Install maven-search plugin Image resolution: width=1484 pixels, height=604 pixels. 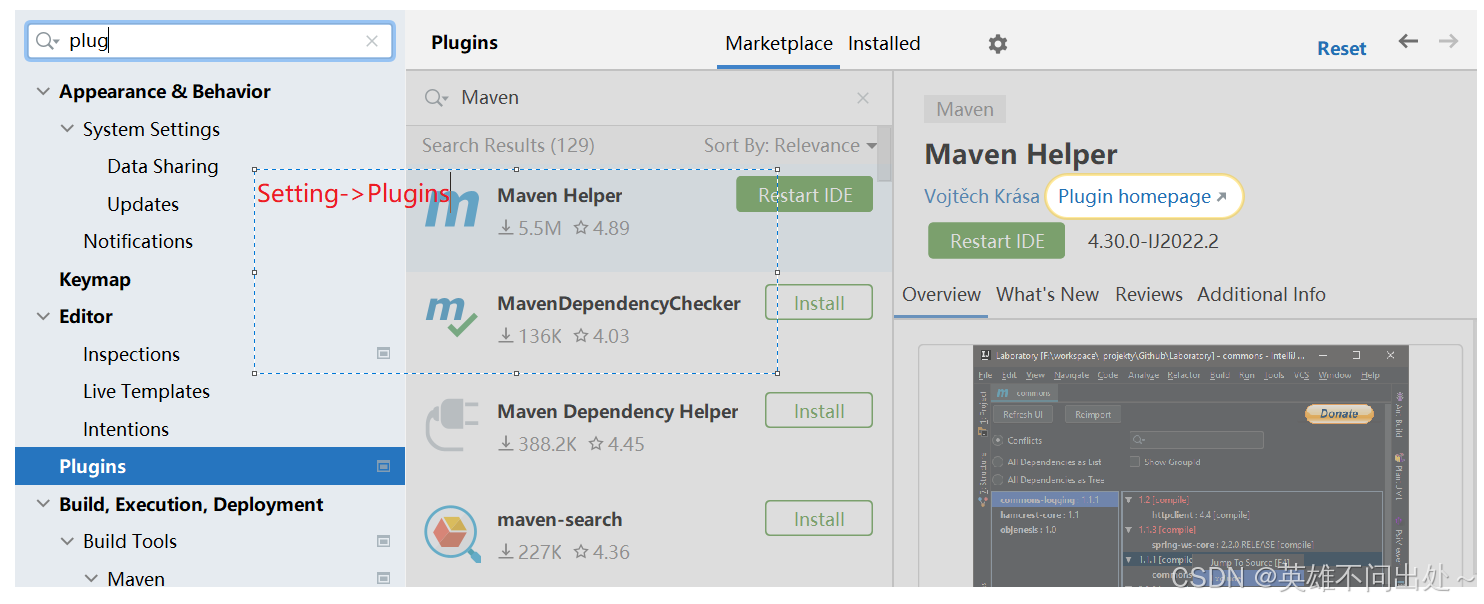819,519
